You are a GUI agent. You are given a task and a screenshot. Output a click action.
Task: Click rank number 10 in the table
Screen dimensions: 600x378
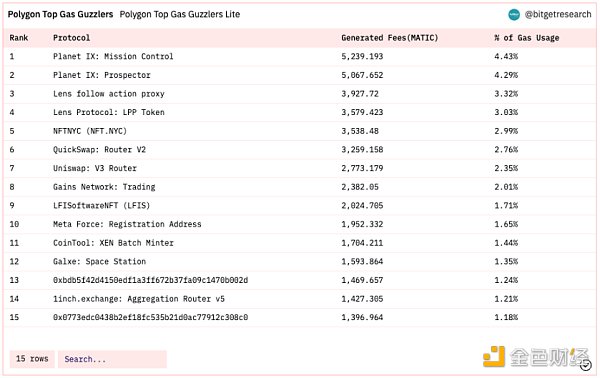tap(14, 224)
